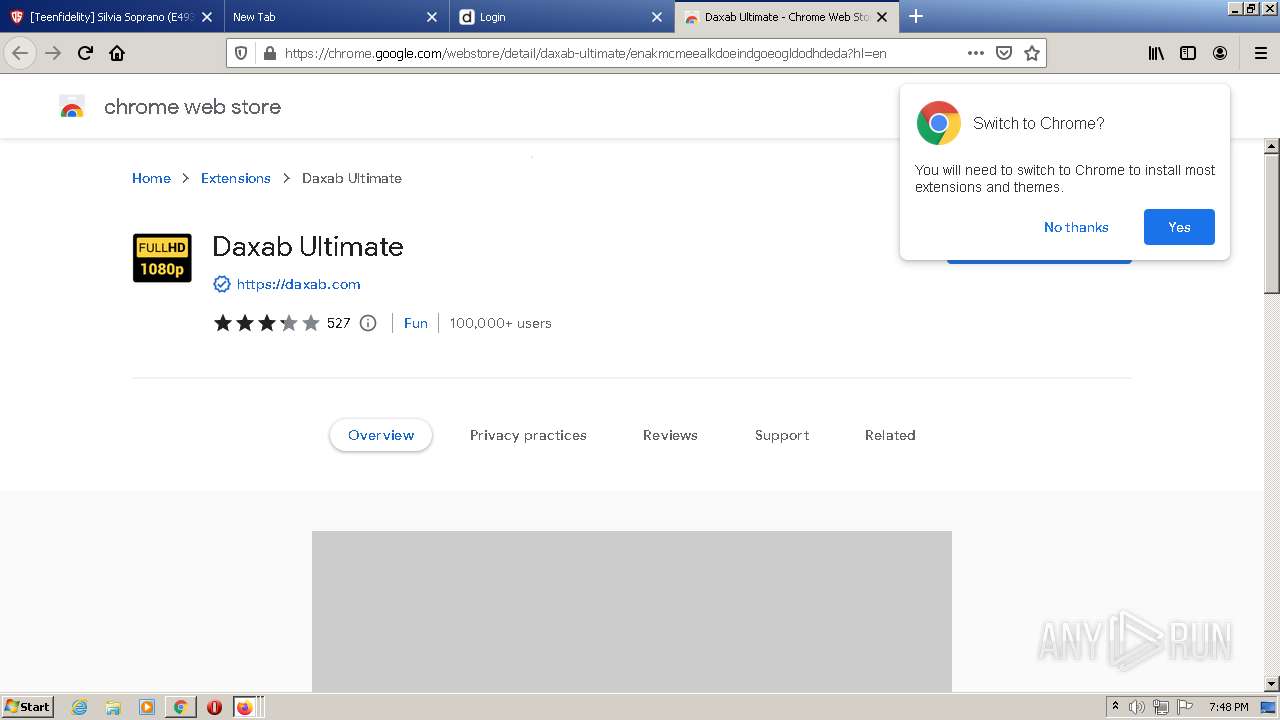Reload the current page

coord(85,53)
